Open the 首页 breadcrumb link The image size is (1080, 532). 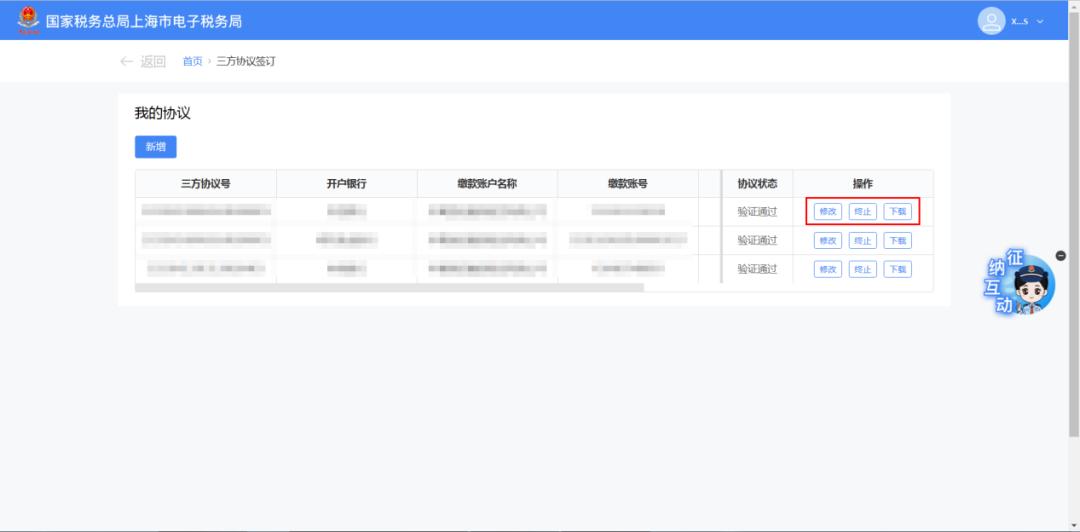[192, 61]
